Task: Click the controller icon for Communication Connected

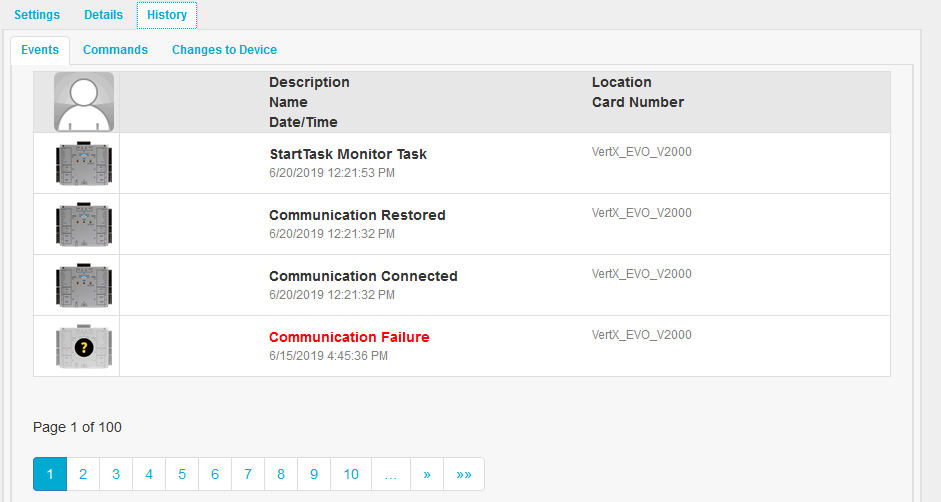Action: pos(84,285)
